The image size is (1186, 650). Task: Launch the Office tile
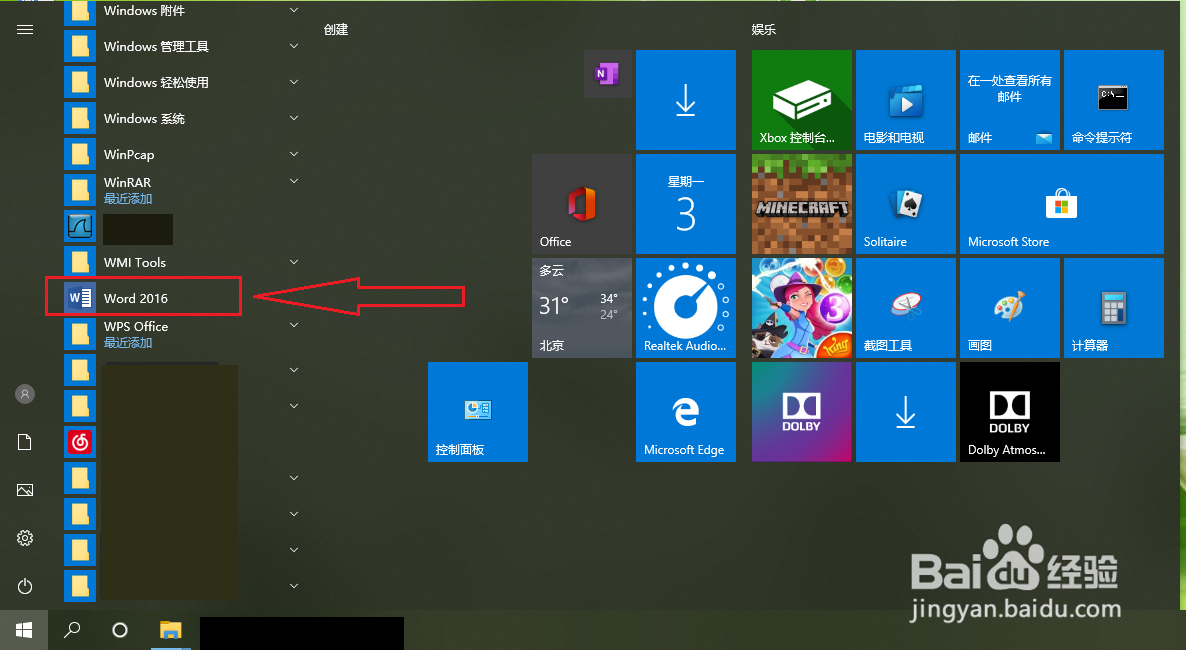582,204
